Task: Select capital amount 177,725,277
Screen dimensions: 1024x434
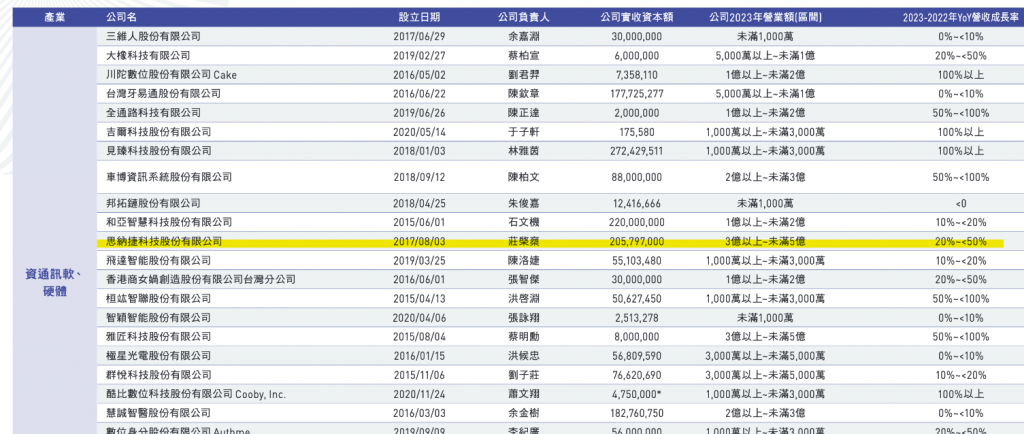Action: (x=637, y=94)
